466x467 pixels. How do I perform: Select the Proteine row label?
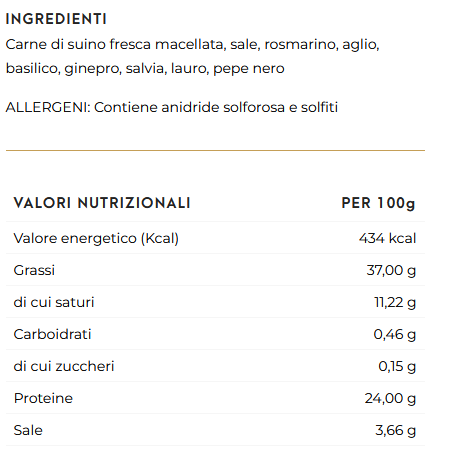coord(43,398)
